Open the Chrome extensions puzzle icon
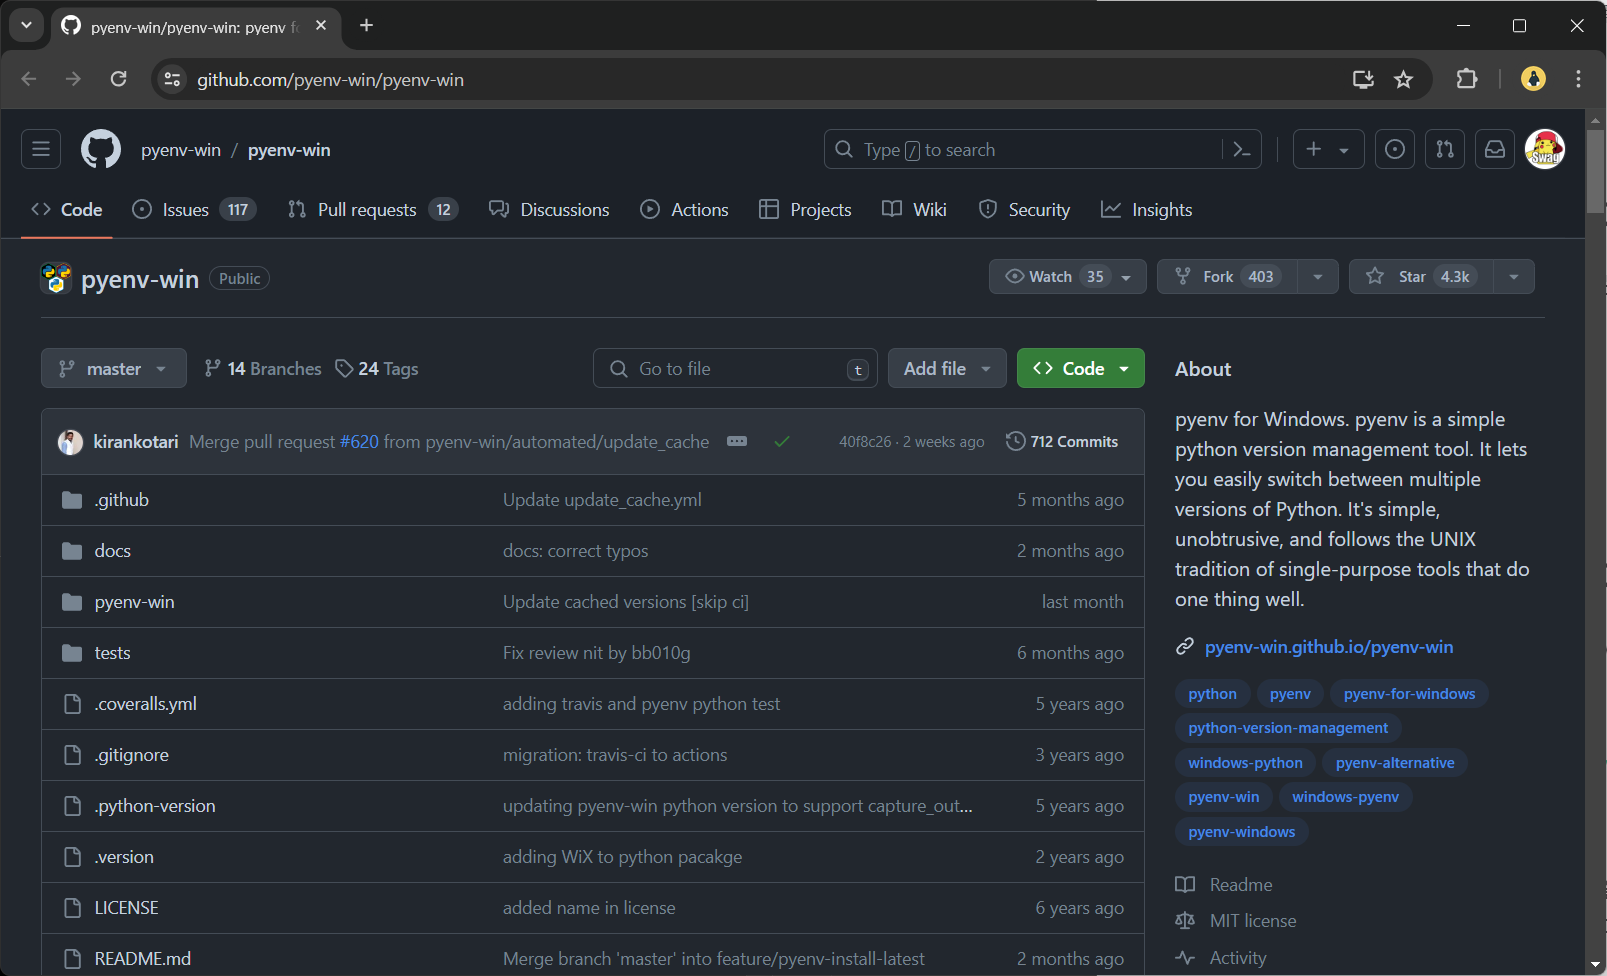Screen dimensions: 1607x976 click(x=1467, y=79)
